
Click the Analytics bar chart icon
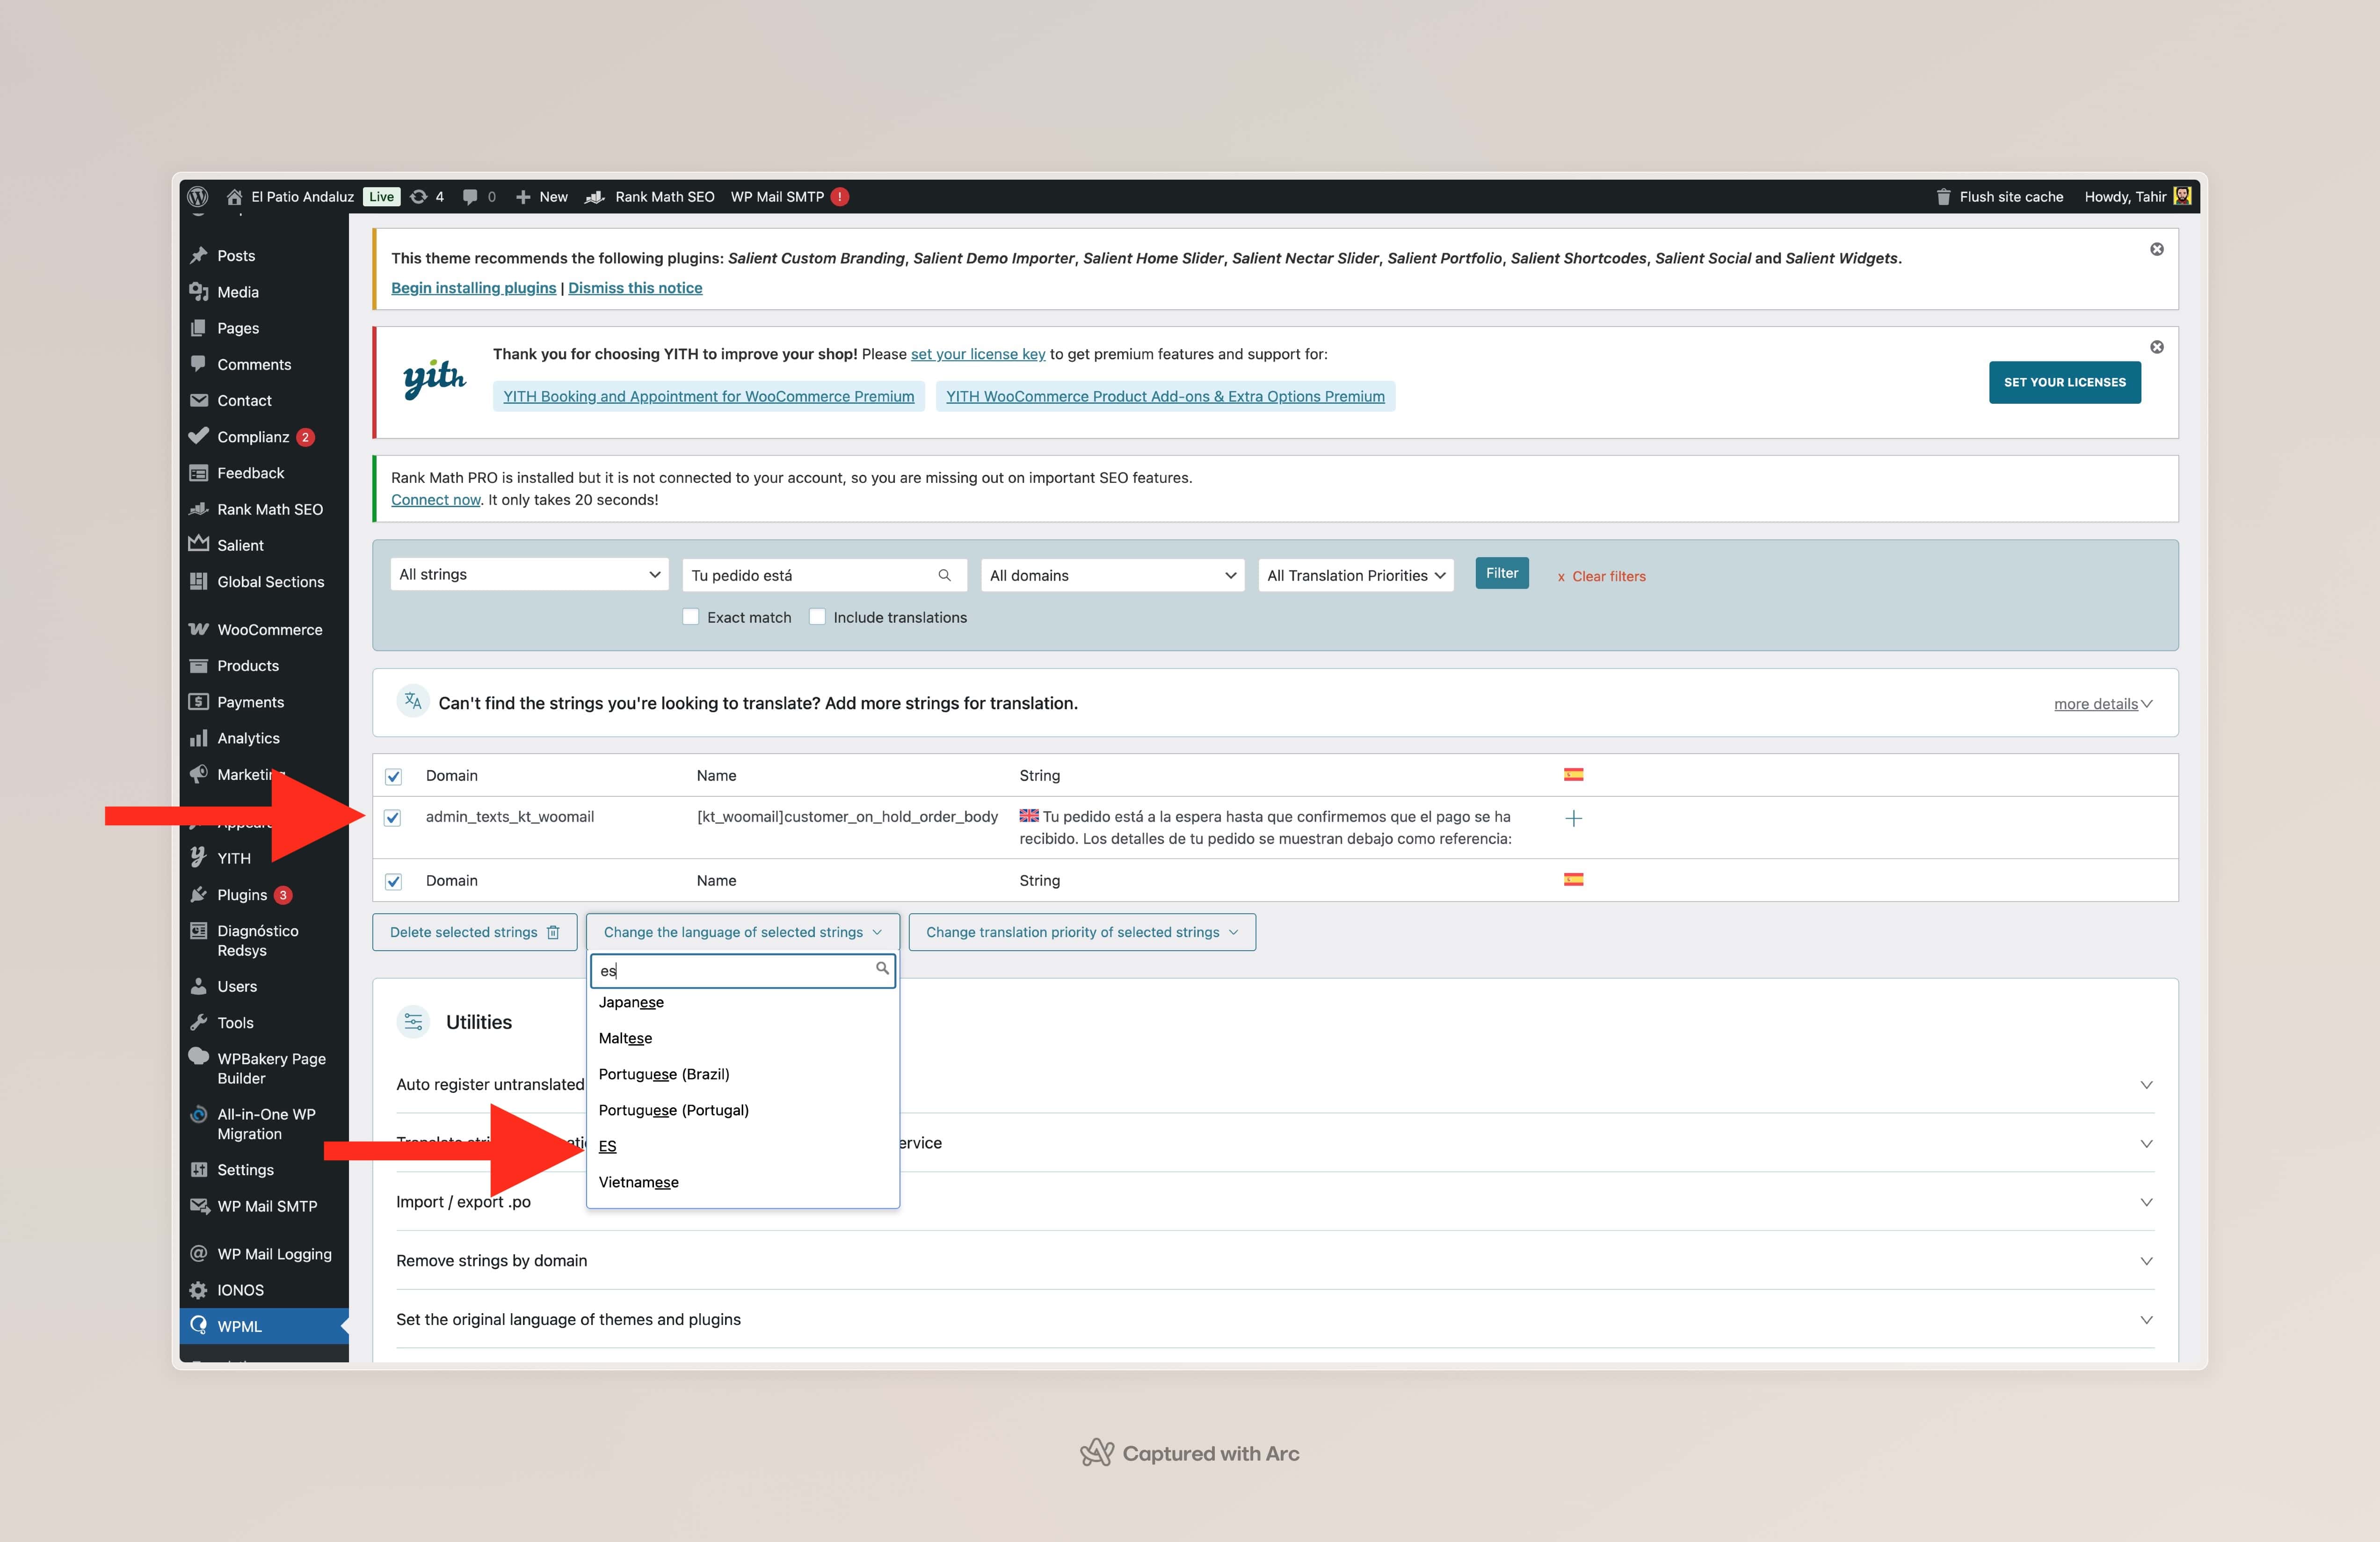pyautogui.click(x=199, y=738)
